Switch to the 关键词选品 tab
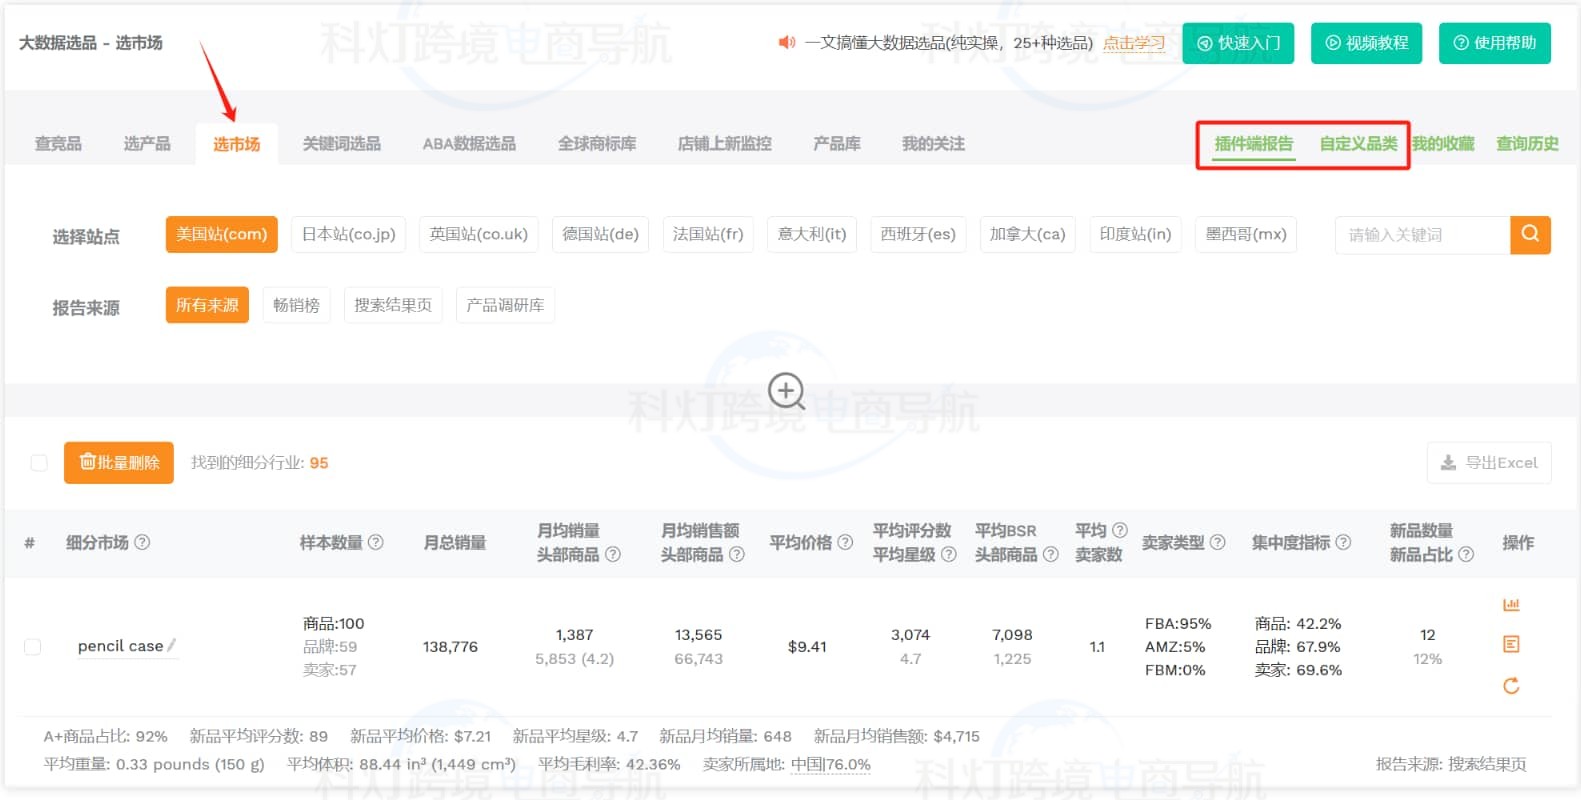Viewport: 1581px width, 800px height. tap(342, 144)
